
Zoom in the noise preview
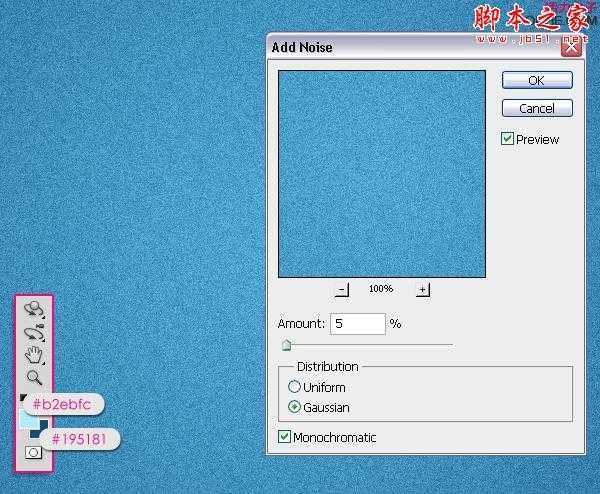click(422, 289)
